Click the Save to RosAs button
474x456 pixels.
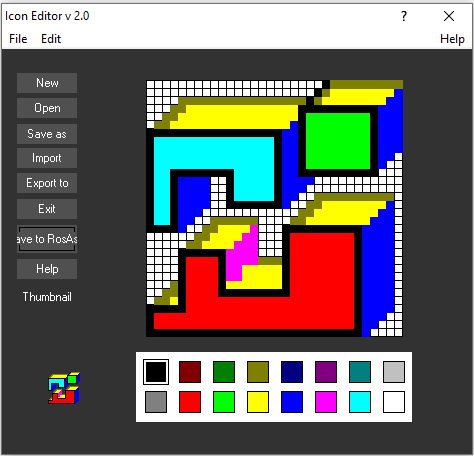click(x=47, y=239)
